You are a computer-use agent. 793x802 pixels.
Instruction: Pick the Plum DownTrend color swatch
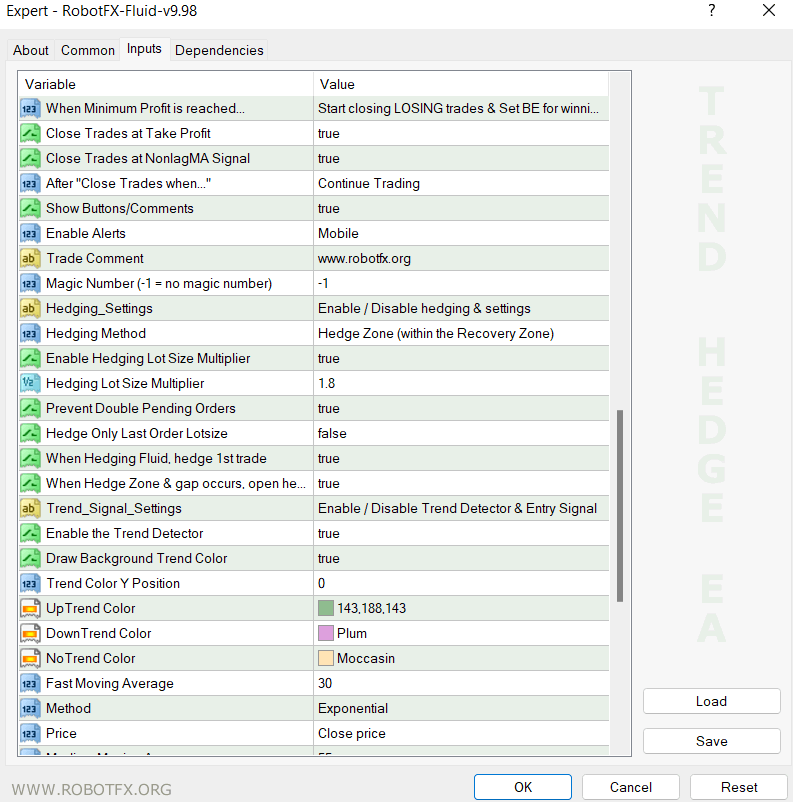326,634
